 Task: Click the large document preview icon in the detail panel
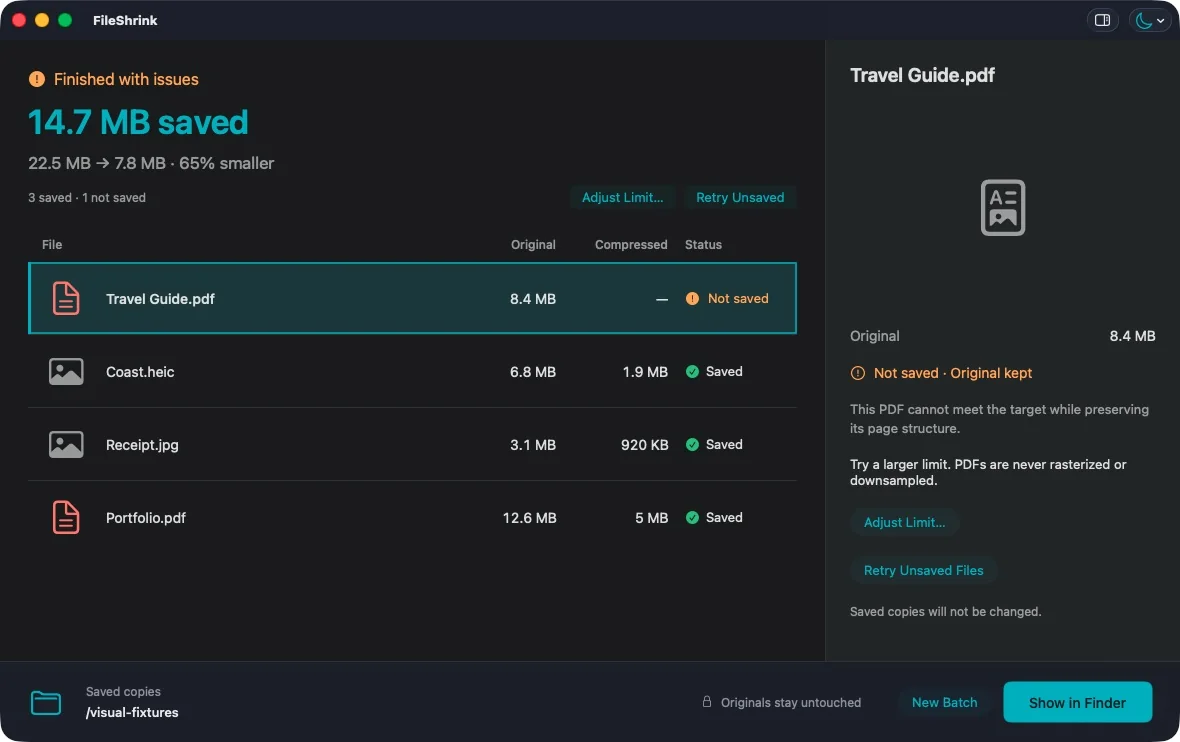pyautogui.click(x=1003, y=208)
